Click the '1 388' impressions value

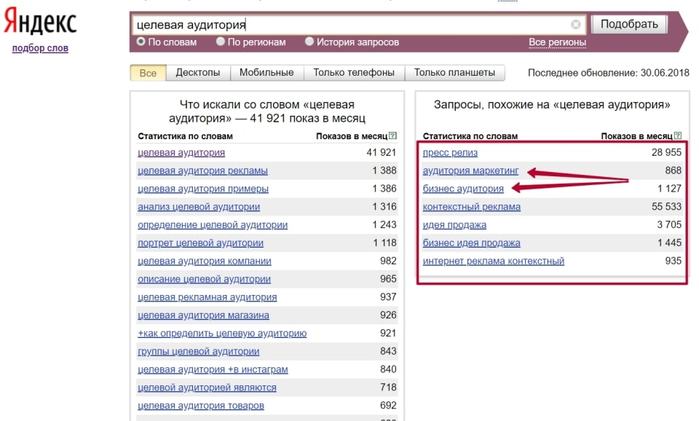(384, 170)
